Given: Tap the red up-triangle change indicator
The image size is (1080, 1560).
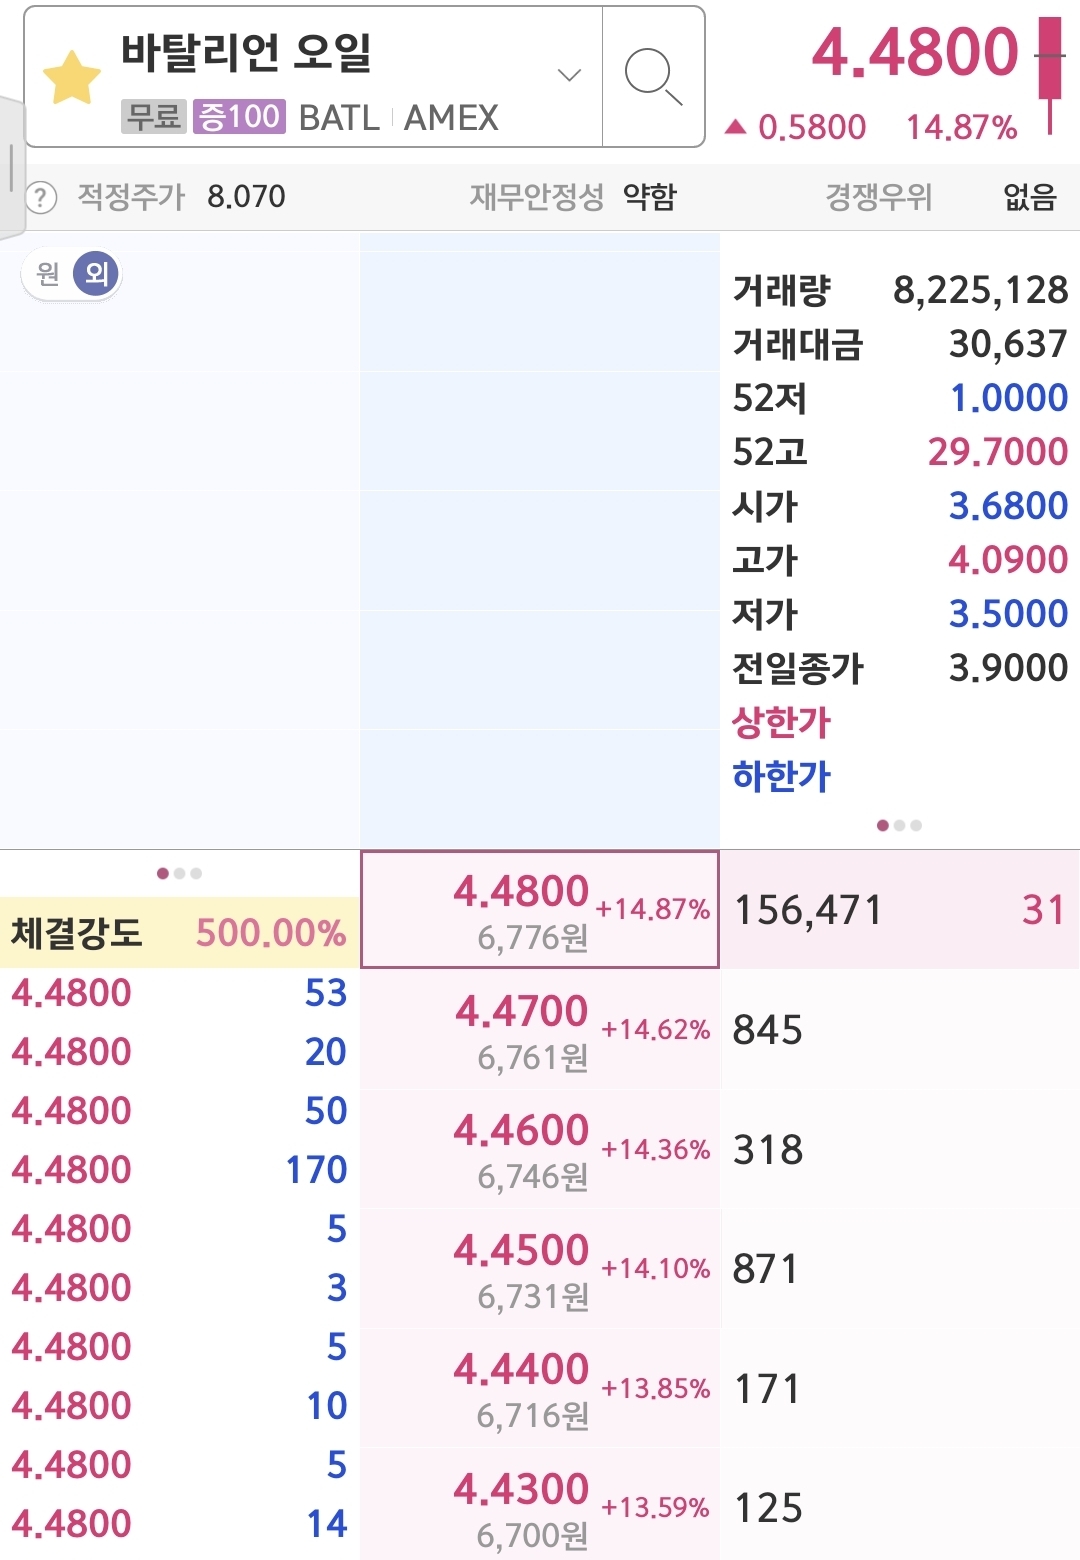Looking at the screenshot, I should (x=736, y=127).
